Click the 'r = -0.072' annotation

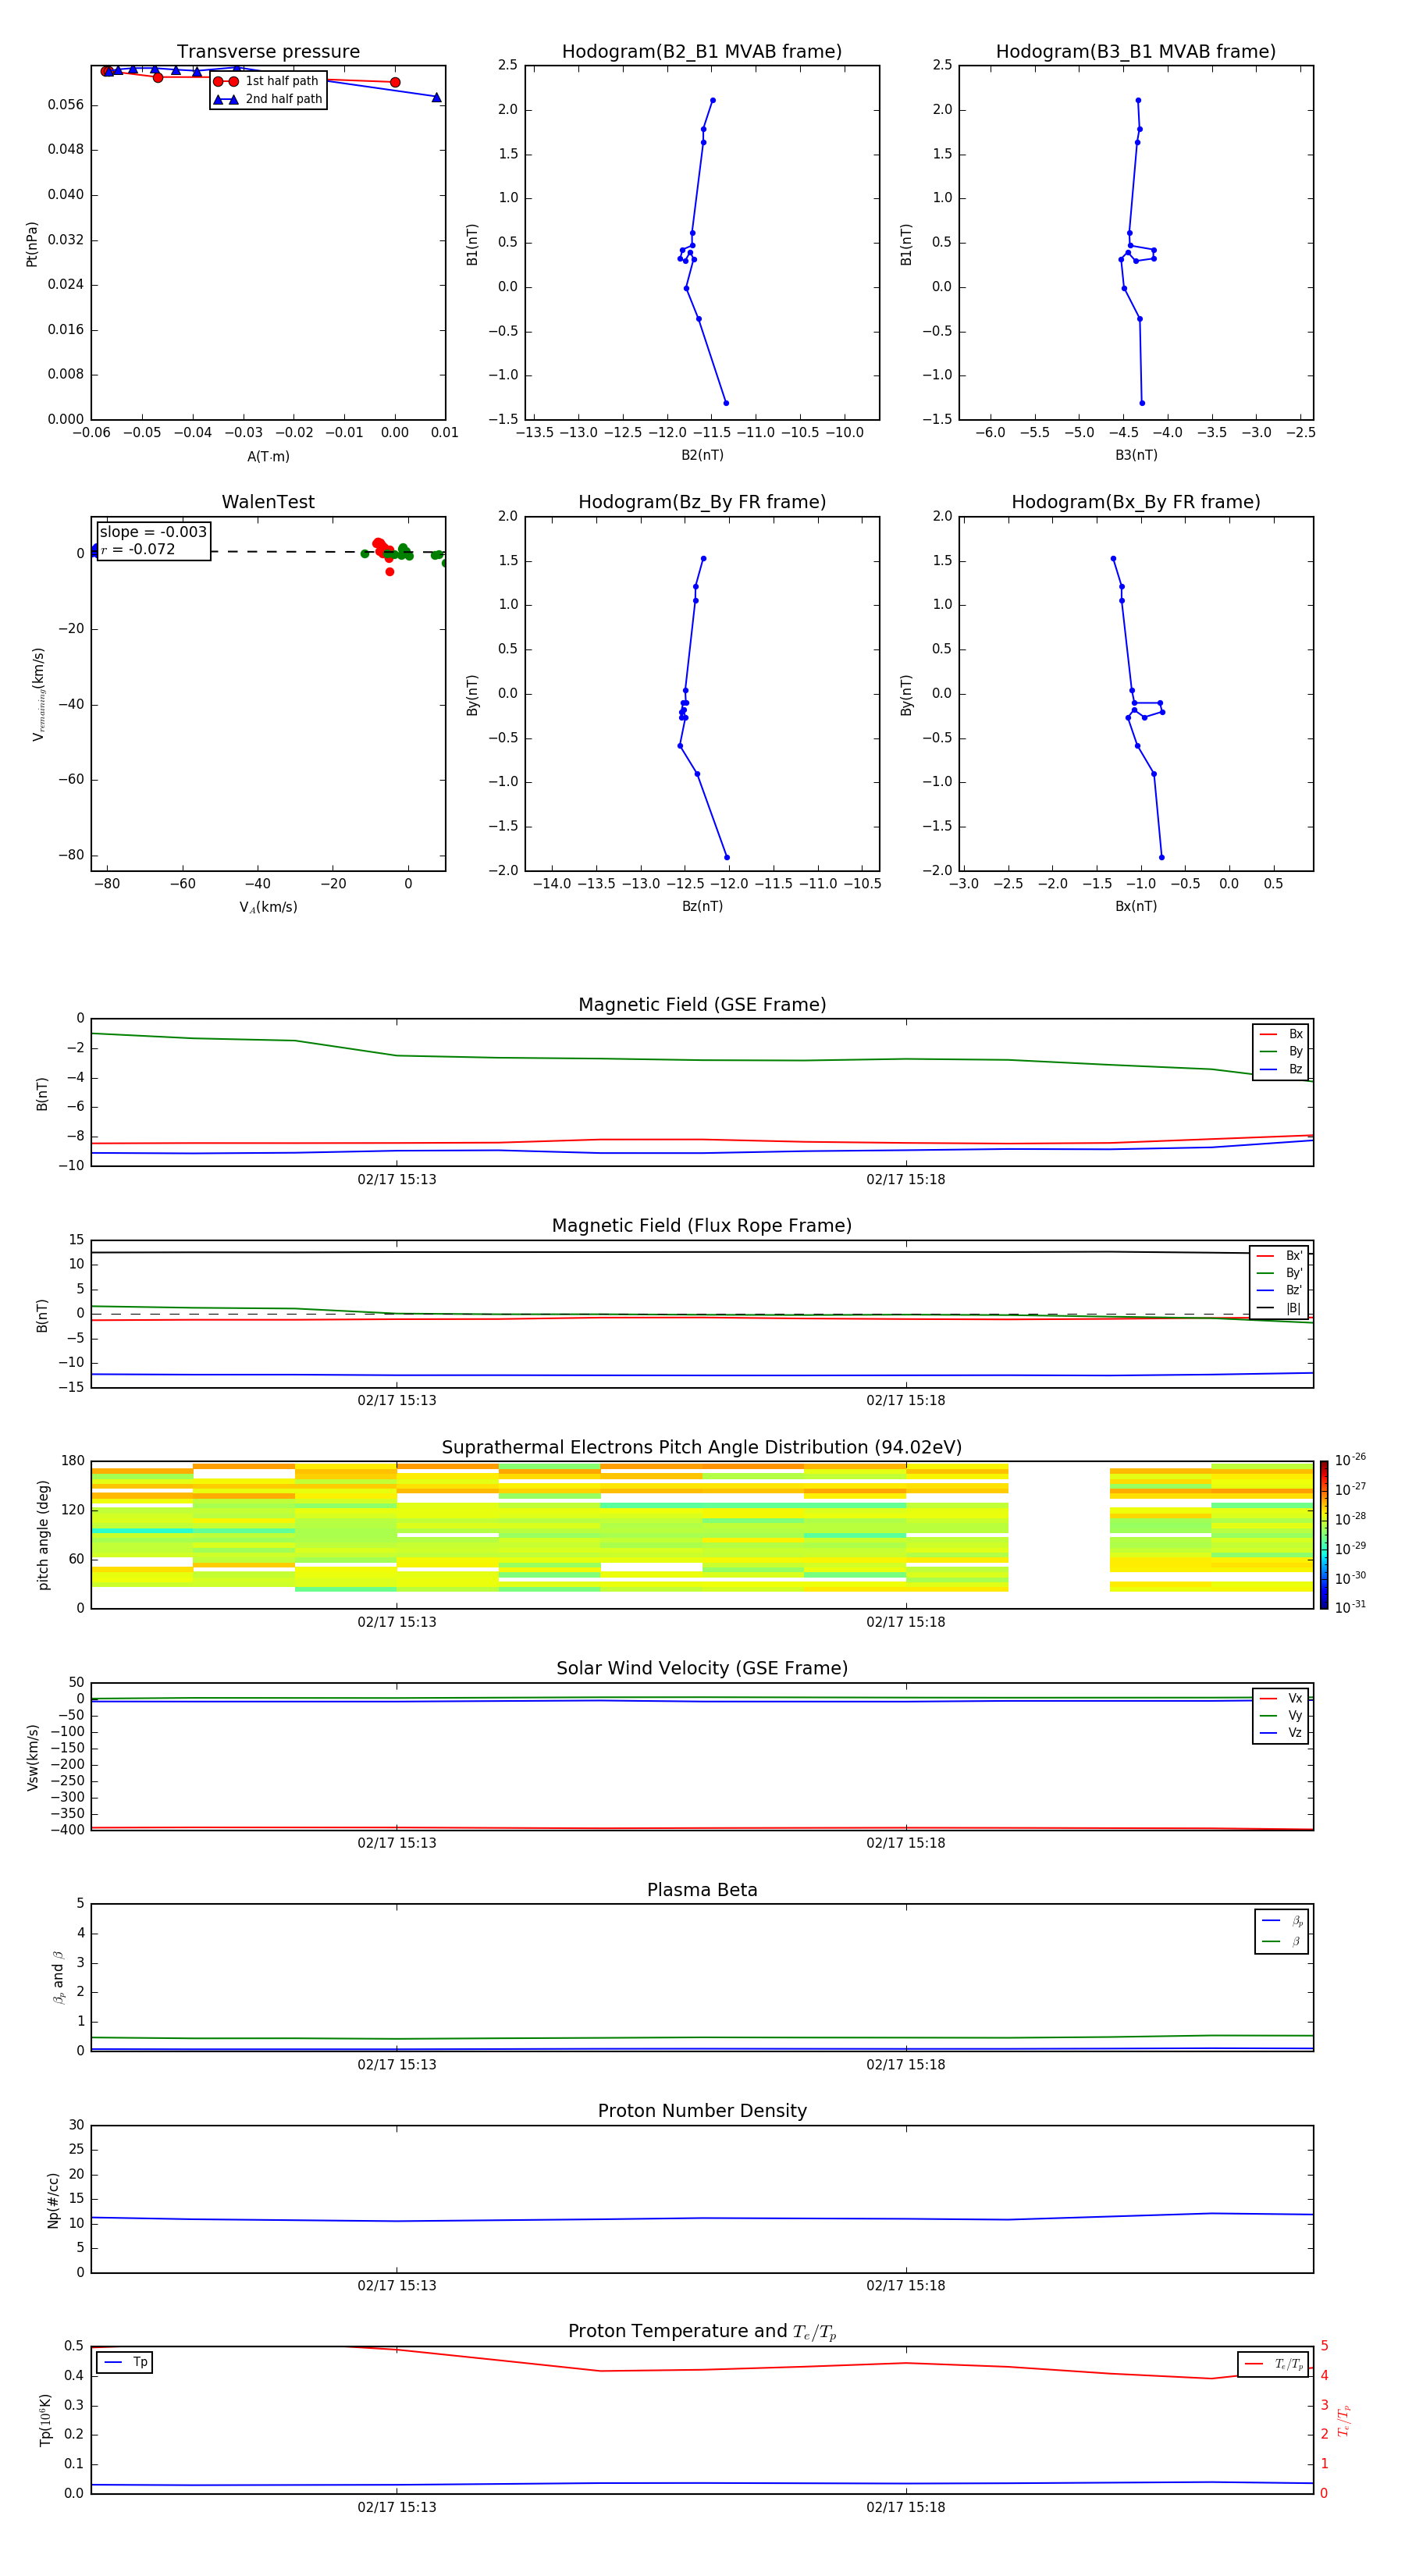138,549
